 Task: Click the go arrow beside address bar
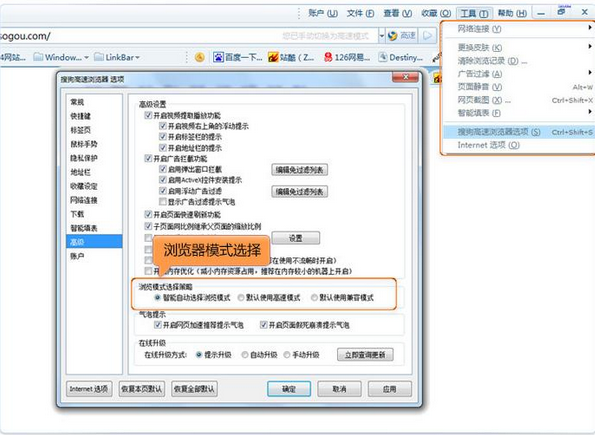[427, 36]
